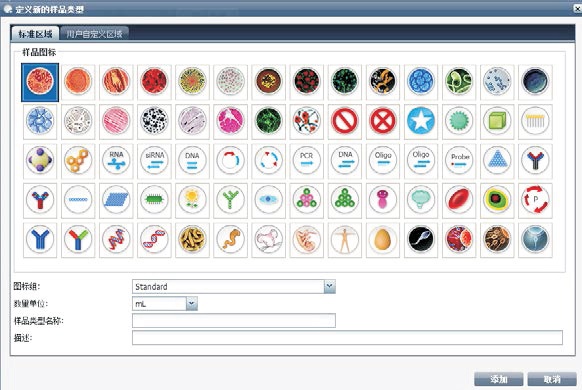Image resolution: width=582 pixels, height=390 pixels.
Task: Focus the 样品类型名称 input field
Action: [x=234, y=321]
